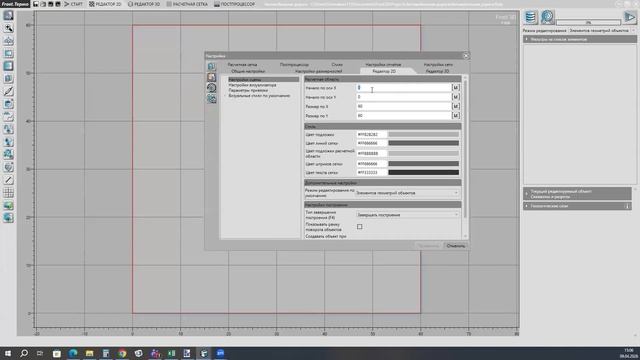The height and width of the screenshot is (360, 640).
Task: Click the Начало по оси X input field
Action: tap(403, 87)
